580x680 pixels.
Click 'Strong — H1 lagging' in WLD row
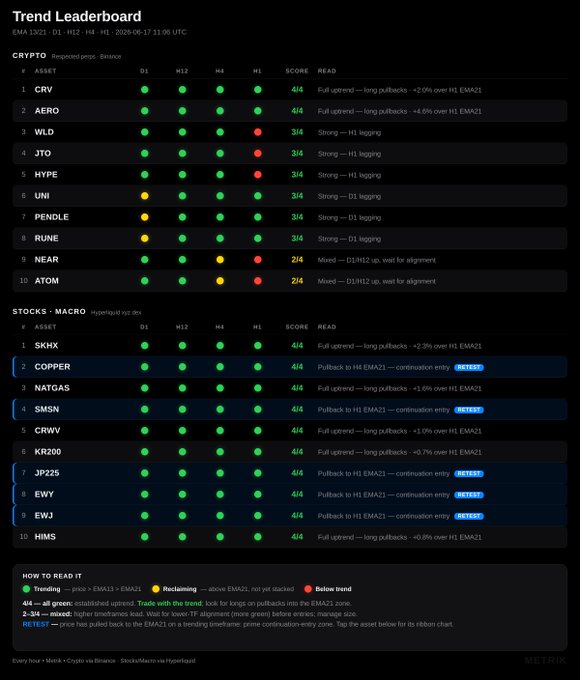click(x=349, y=133)
